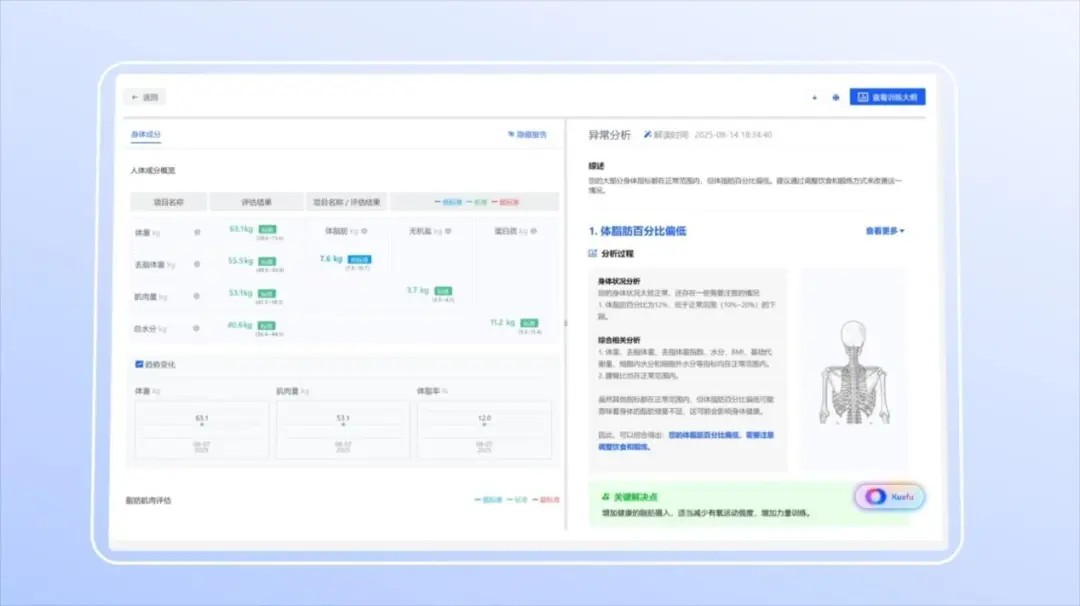Click the 体重 trend chart data point
The image size is (1080, 606).
(202, 426)
